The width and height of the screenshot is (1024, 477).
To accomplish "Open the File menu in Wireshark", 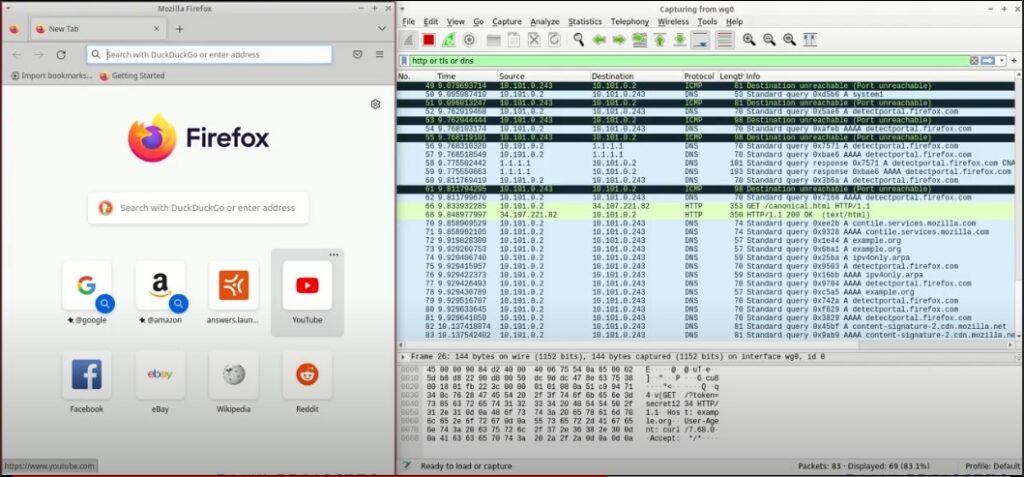I will pos(409,22).
